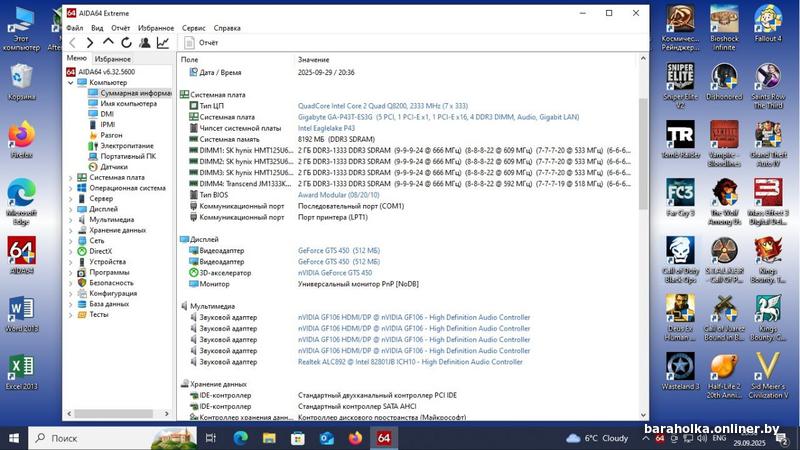
Task: Open the Gigabyte GA-P43T-ES3G motherboard link
Action: (437, 117)
